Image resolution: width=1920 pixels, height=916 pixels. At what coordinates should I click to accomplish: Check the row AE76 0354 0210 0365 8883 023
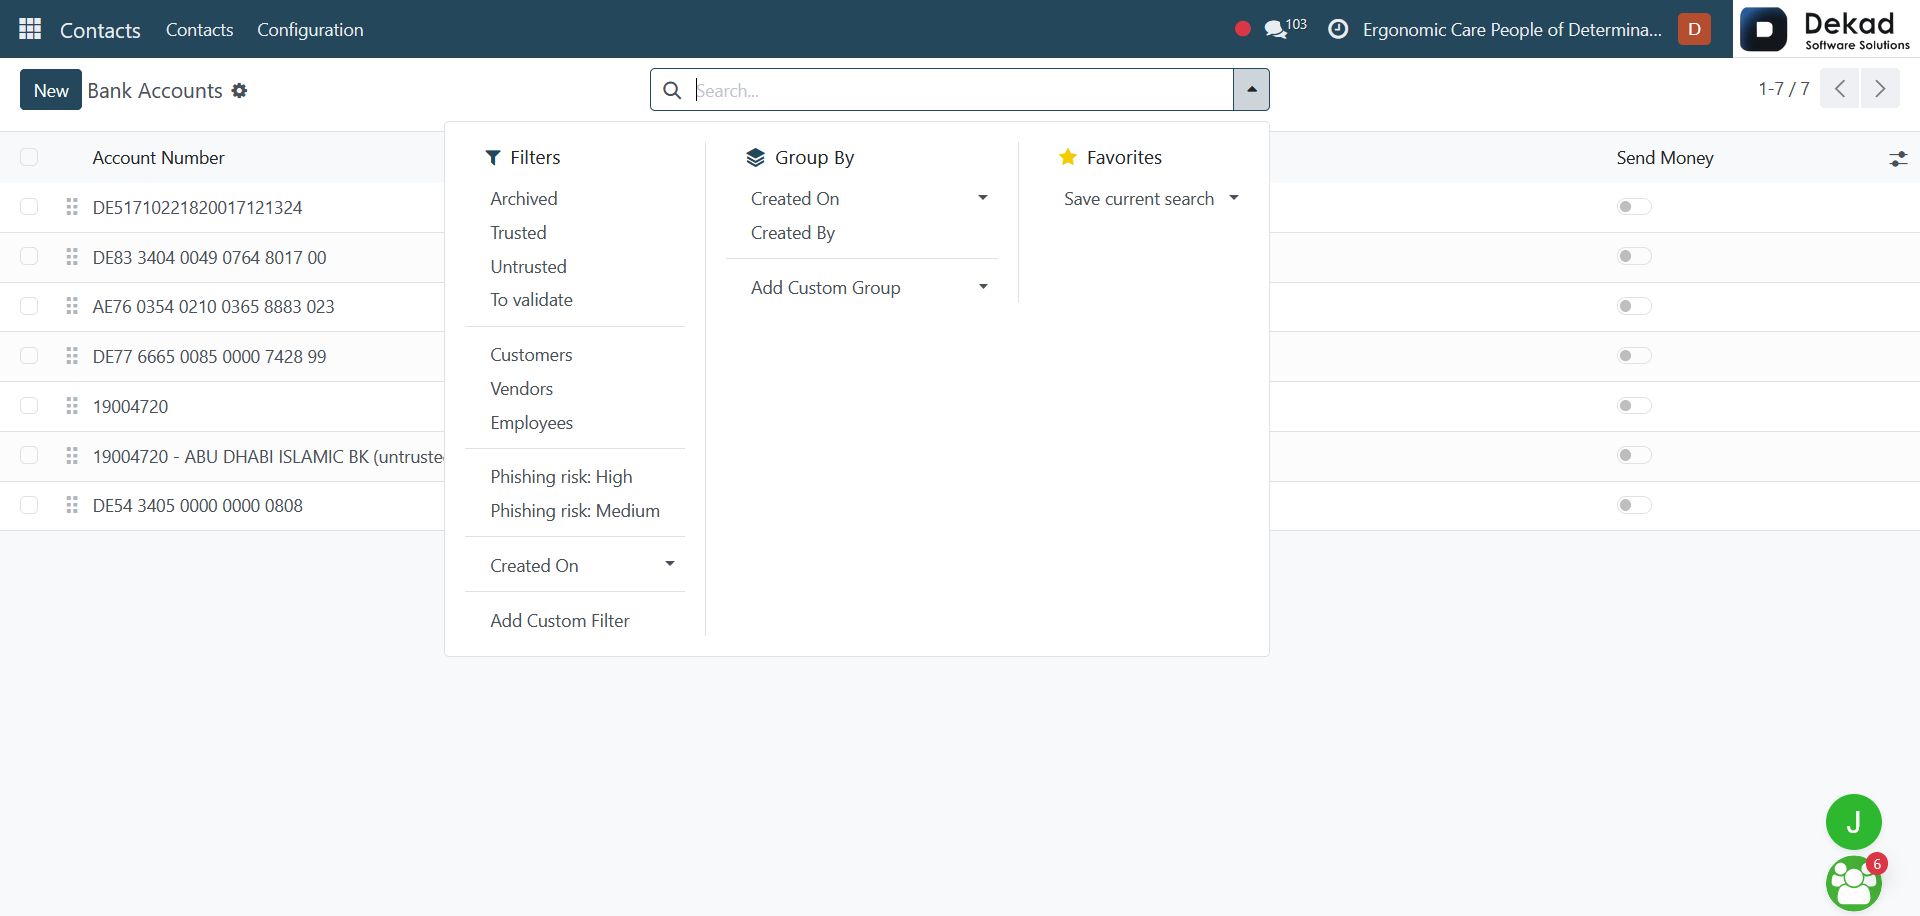(29, 306)
